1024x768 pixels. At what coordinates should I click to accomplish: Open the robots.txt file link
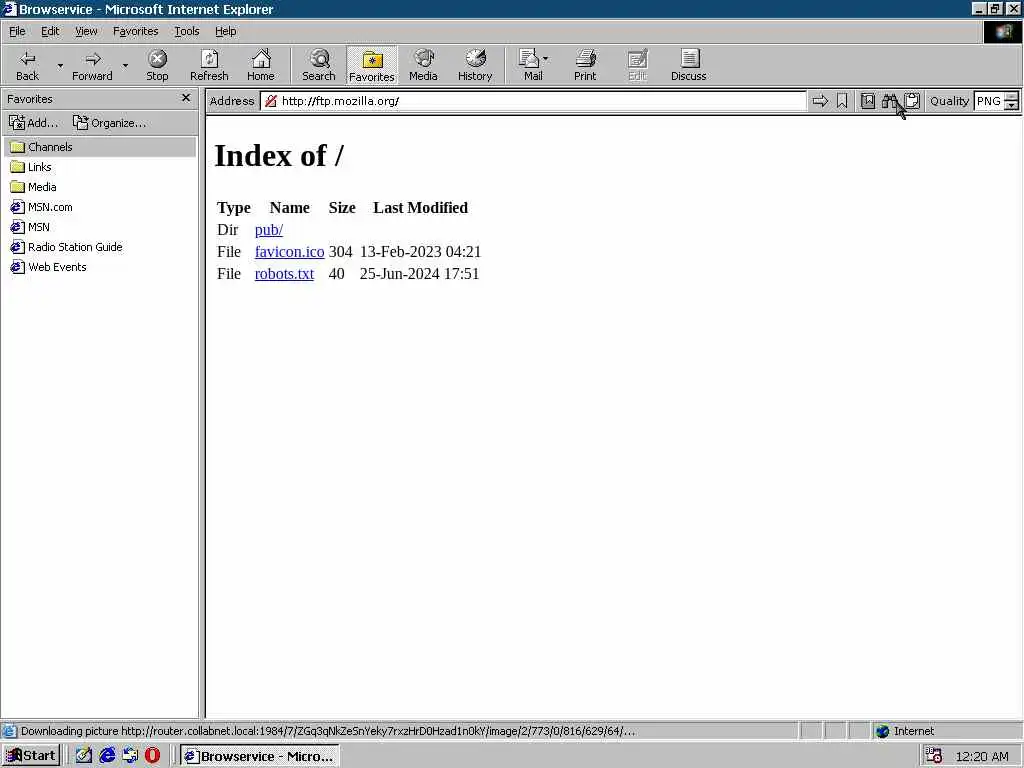[284, 274]
